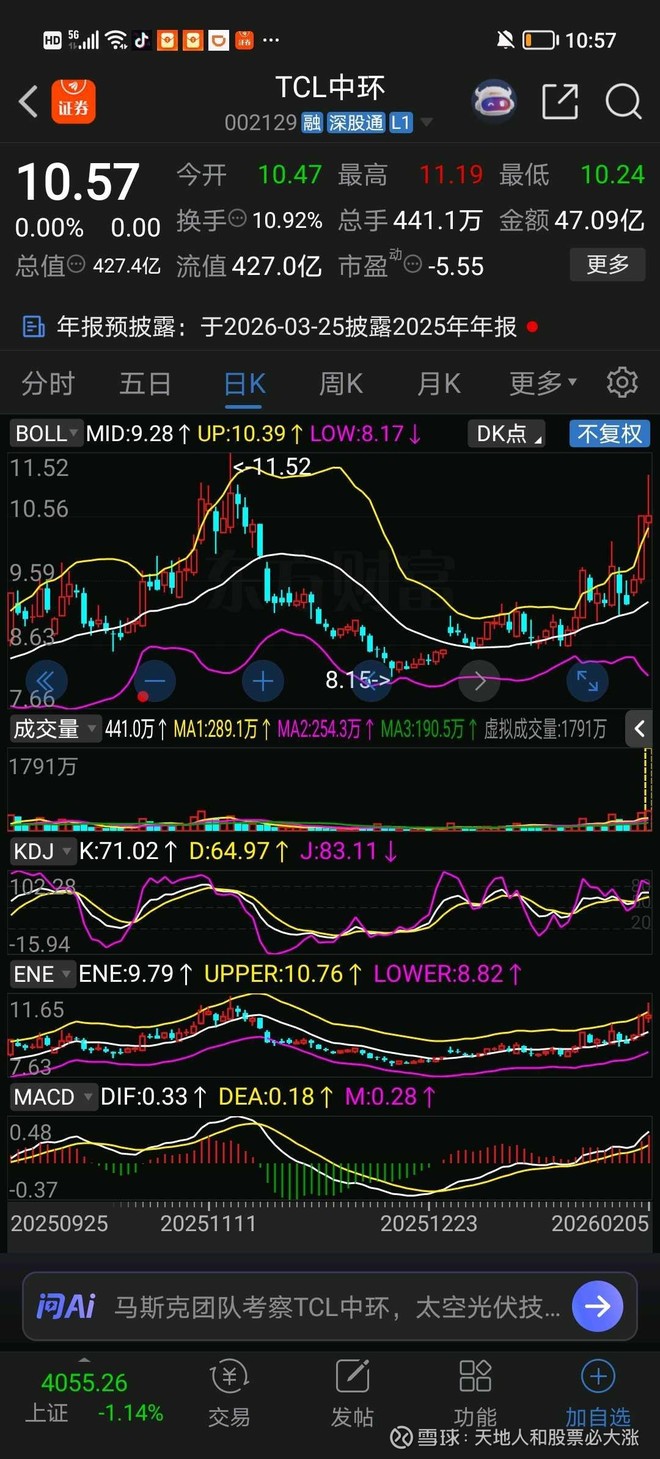The height and width of the screenshot is (1459, 660).
Task: Tap battery indicator in status bar
Action: click(540, 40)
